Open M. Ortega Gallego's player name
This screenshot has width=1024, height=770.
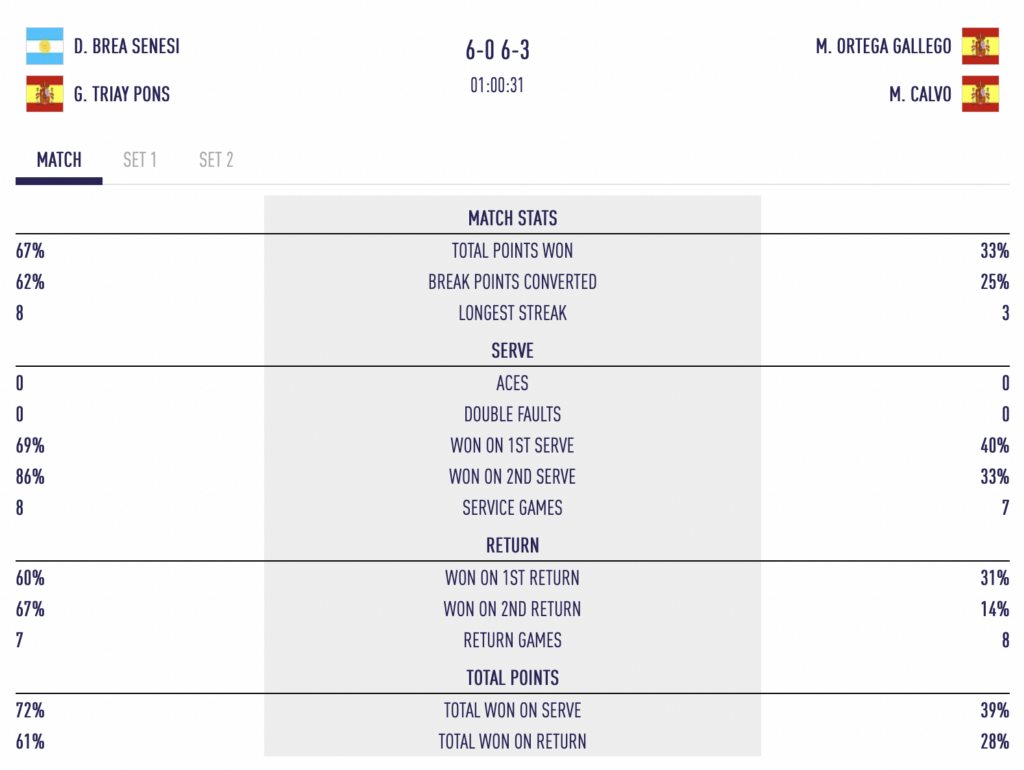click(x=883, y=46)
